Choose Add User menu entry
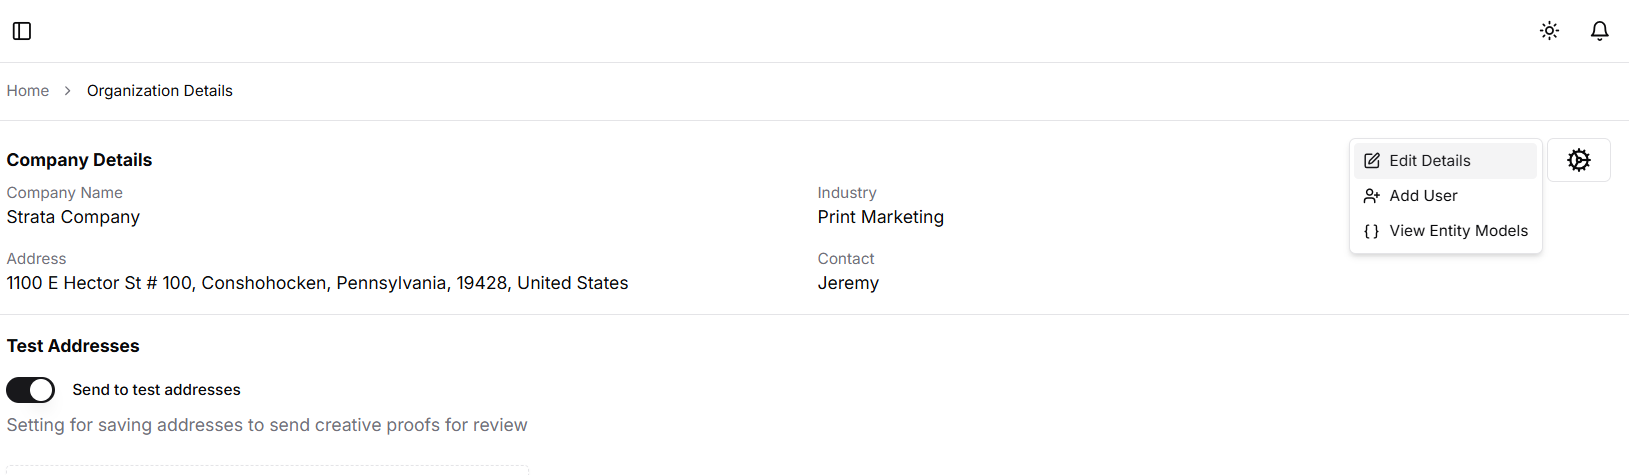The width and height of the screenshot is (1637, 475). click(1445, 196)
